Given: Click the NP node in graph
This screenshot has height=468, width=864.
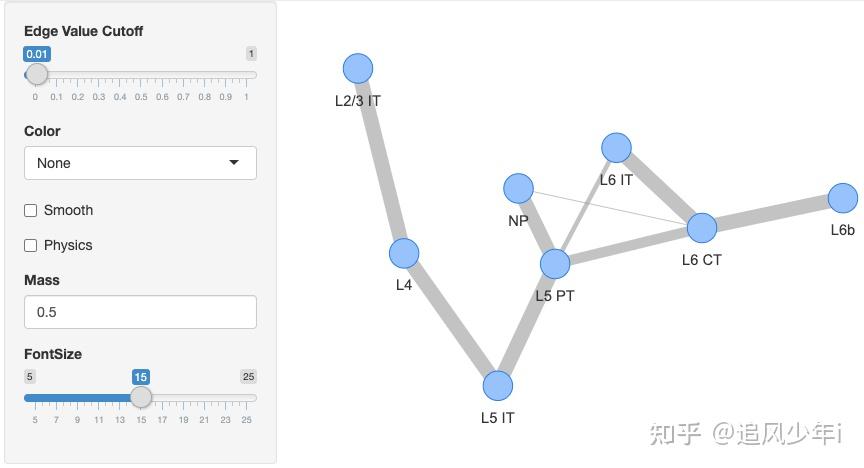Looking at the screenshot, I should (518, 187).
